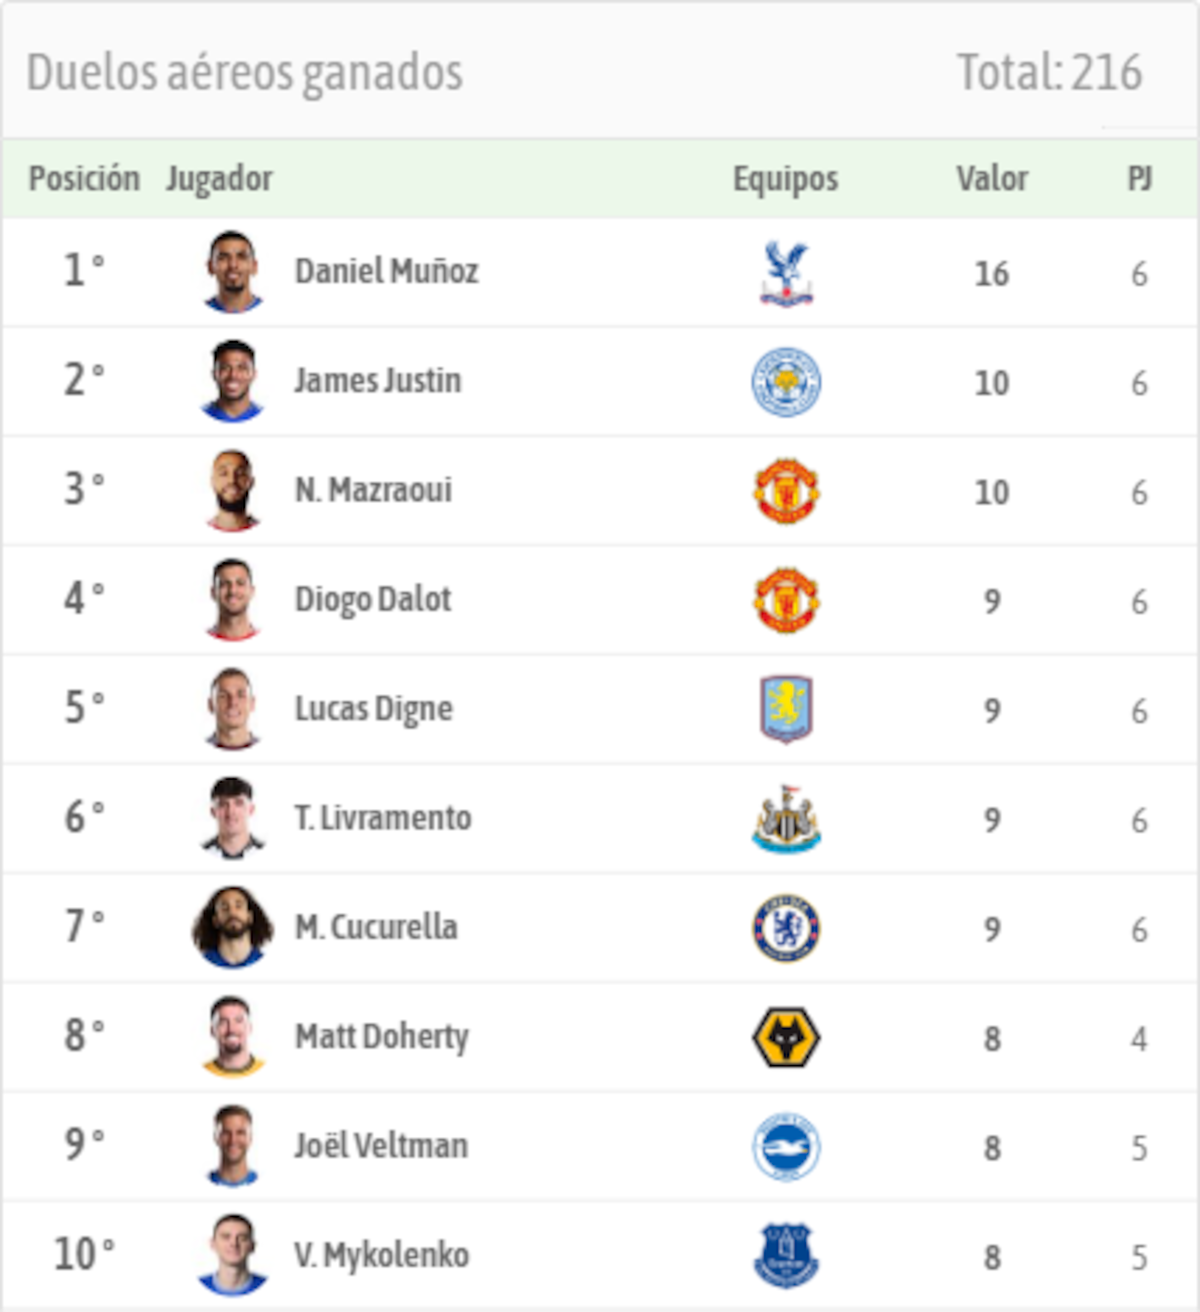Click the Brighton crest next to Joël Veltman
Screen dimensions: 1200x1312
pos(787,1146)
